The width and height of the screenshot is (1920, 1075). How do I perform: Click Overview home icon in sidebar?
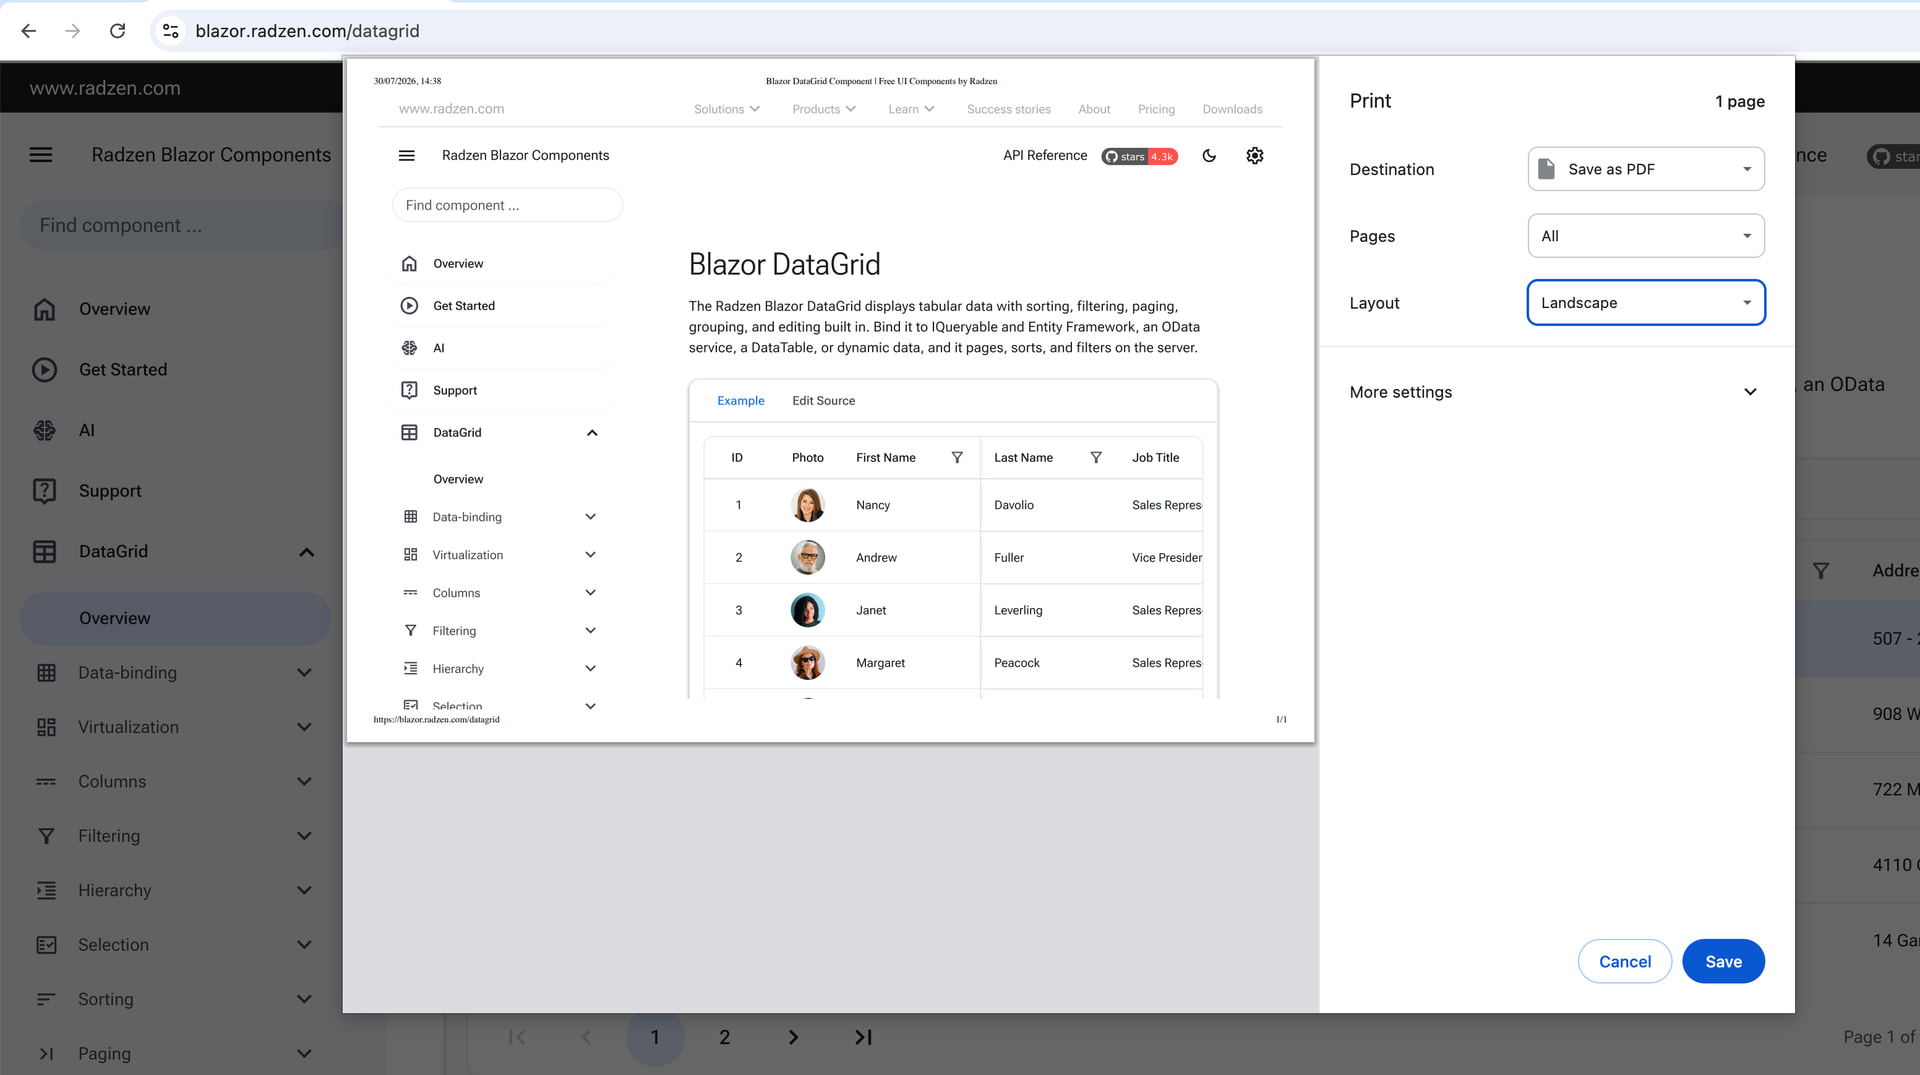pyautogui.click(x=45, y=309)
